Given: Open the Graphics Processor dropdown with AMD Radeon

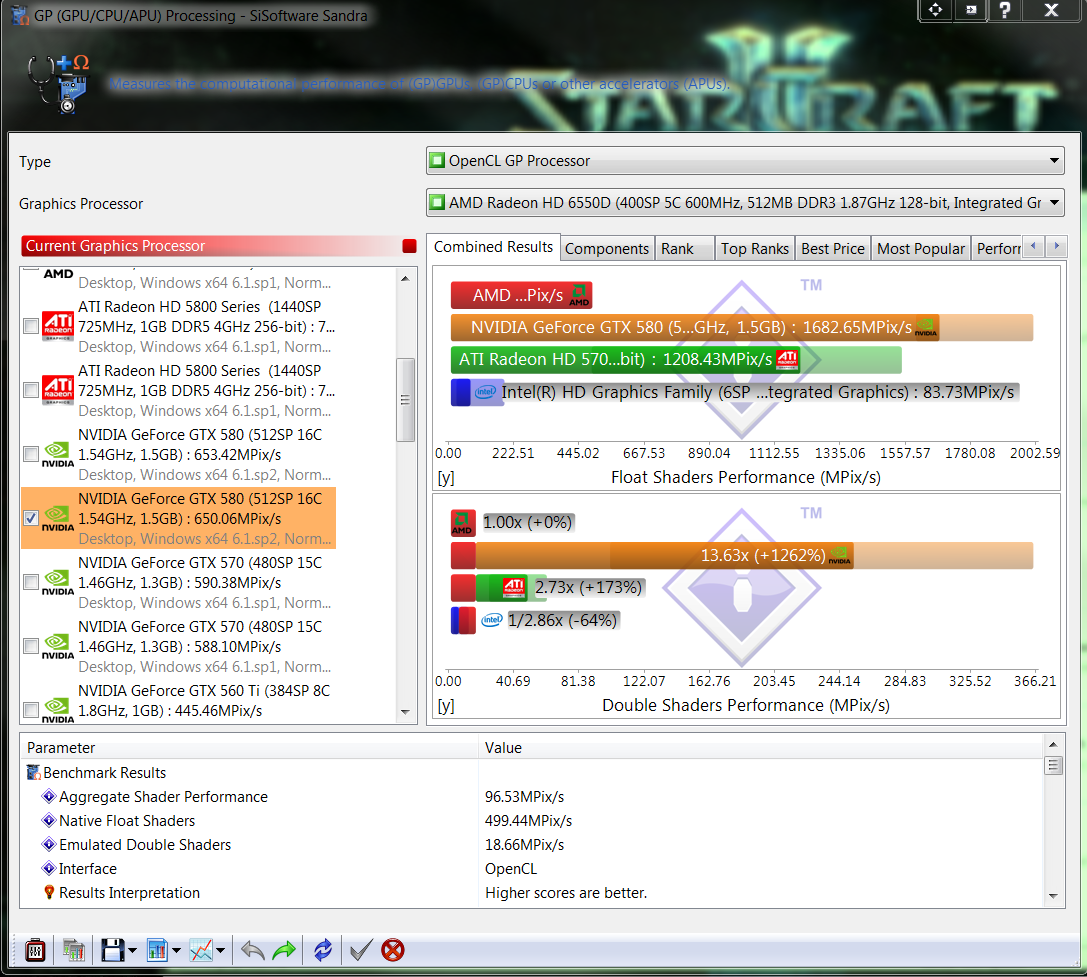Looking at the screenshot, I should coord(745,202).
